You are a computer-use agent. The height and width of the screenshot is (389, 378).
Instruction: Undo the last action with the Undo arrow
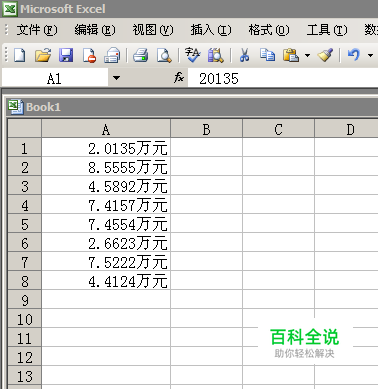click(354, 55)
